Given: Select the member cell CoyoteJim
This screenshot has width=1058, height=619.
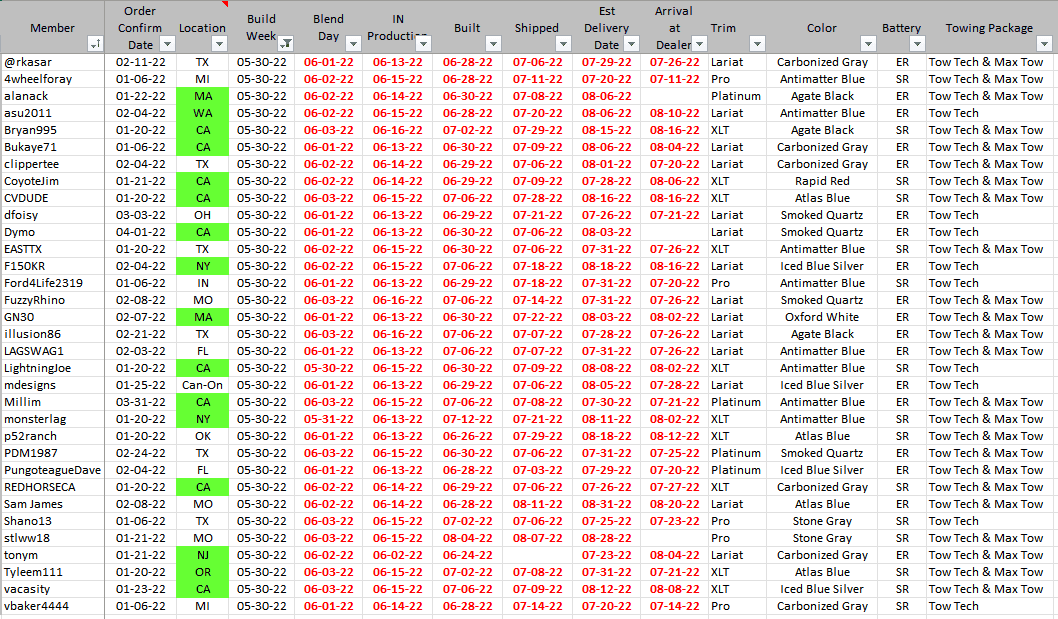Looking at the screenshot, I should click(32, 181).
